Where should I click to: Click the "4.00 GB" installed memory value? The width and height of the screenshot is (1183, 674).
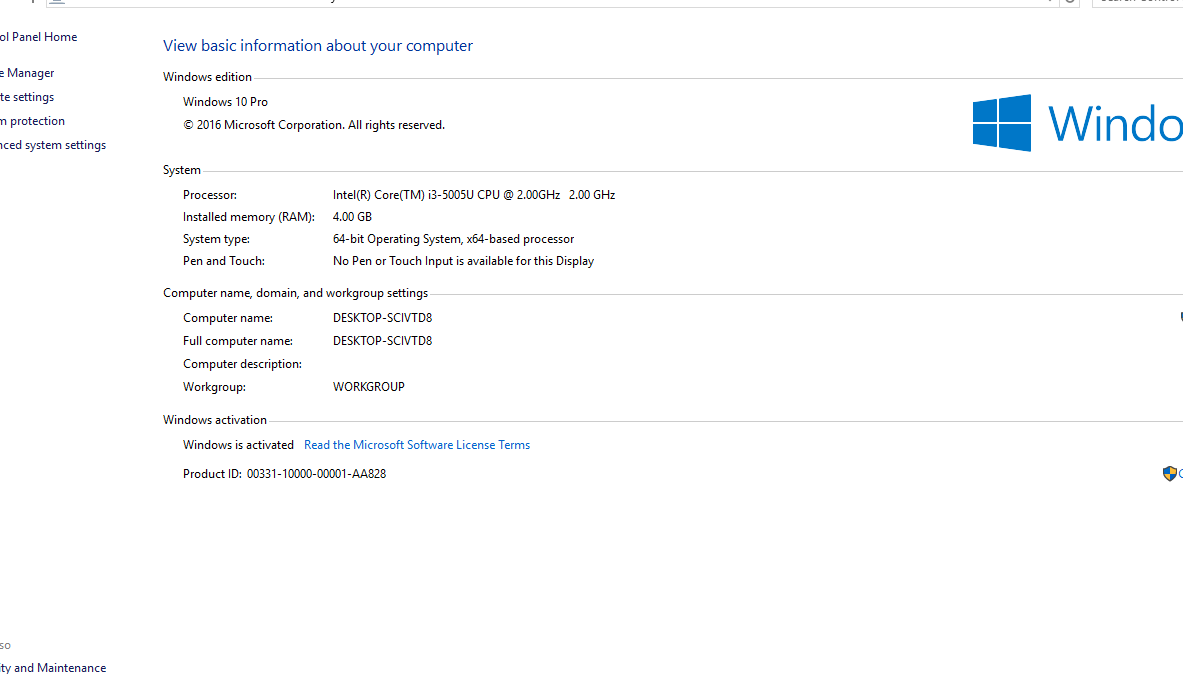pos(352,217)
